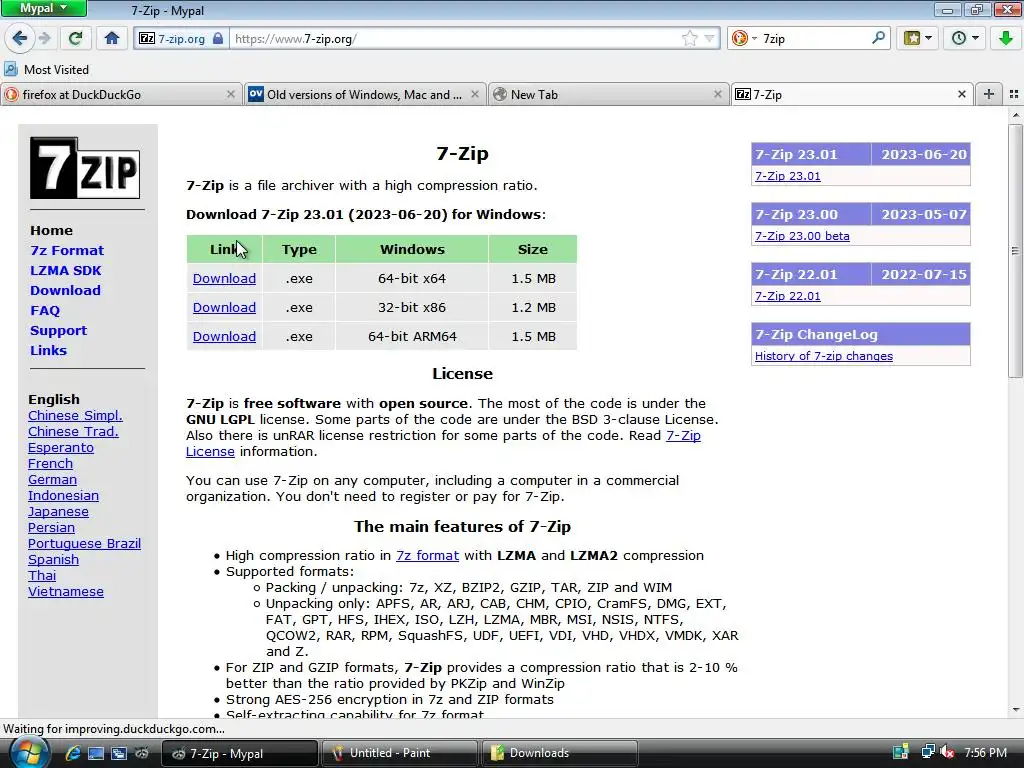Open the DuckDuckGo search engine selector

pyautogui.click(x=744, y=39)
